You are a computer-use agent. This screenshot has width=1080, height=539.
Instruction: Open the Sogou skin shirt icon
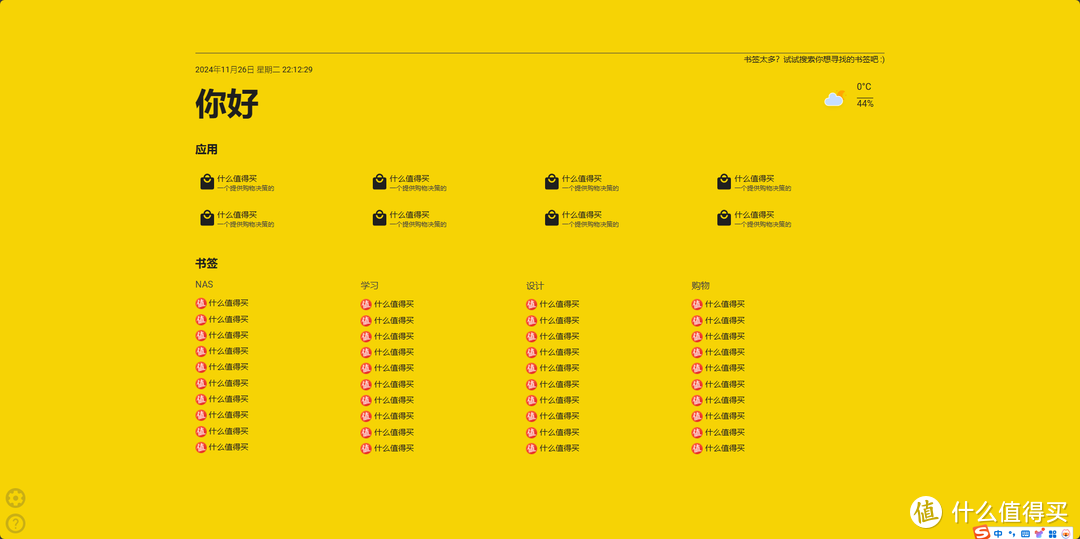[1037, 533]
